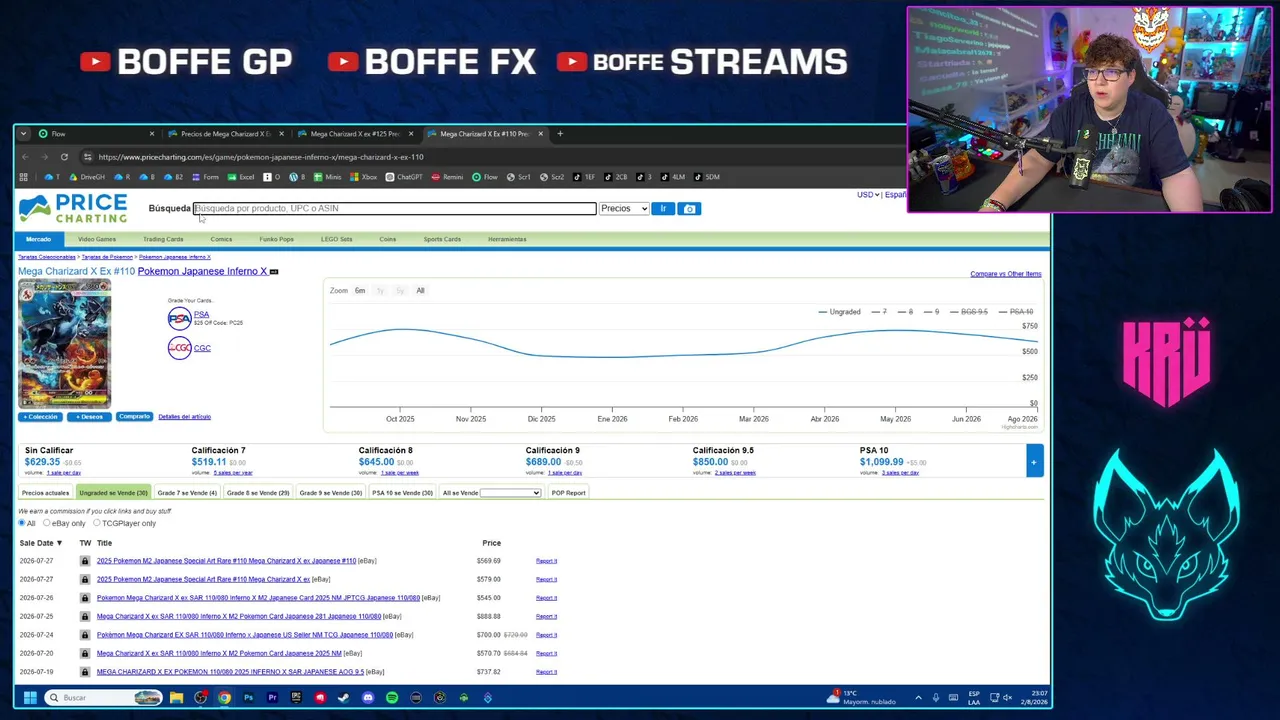Viewport: 1280px width, 720px height.
Task: Open Windows Start menu
Action: click(x=30, y=697)
